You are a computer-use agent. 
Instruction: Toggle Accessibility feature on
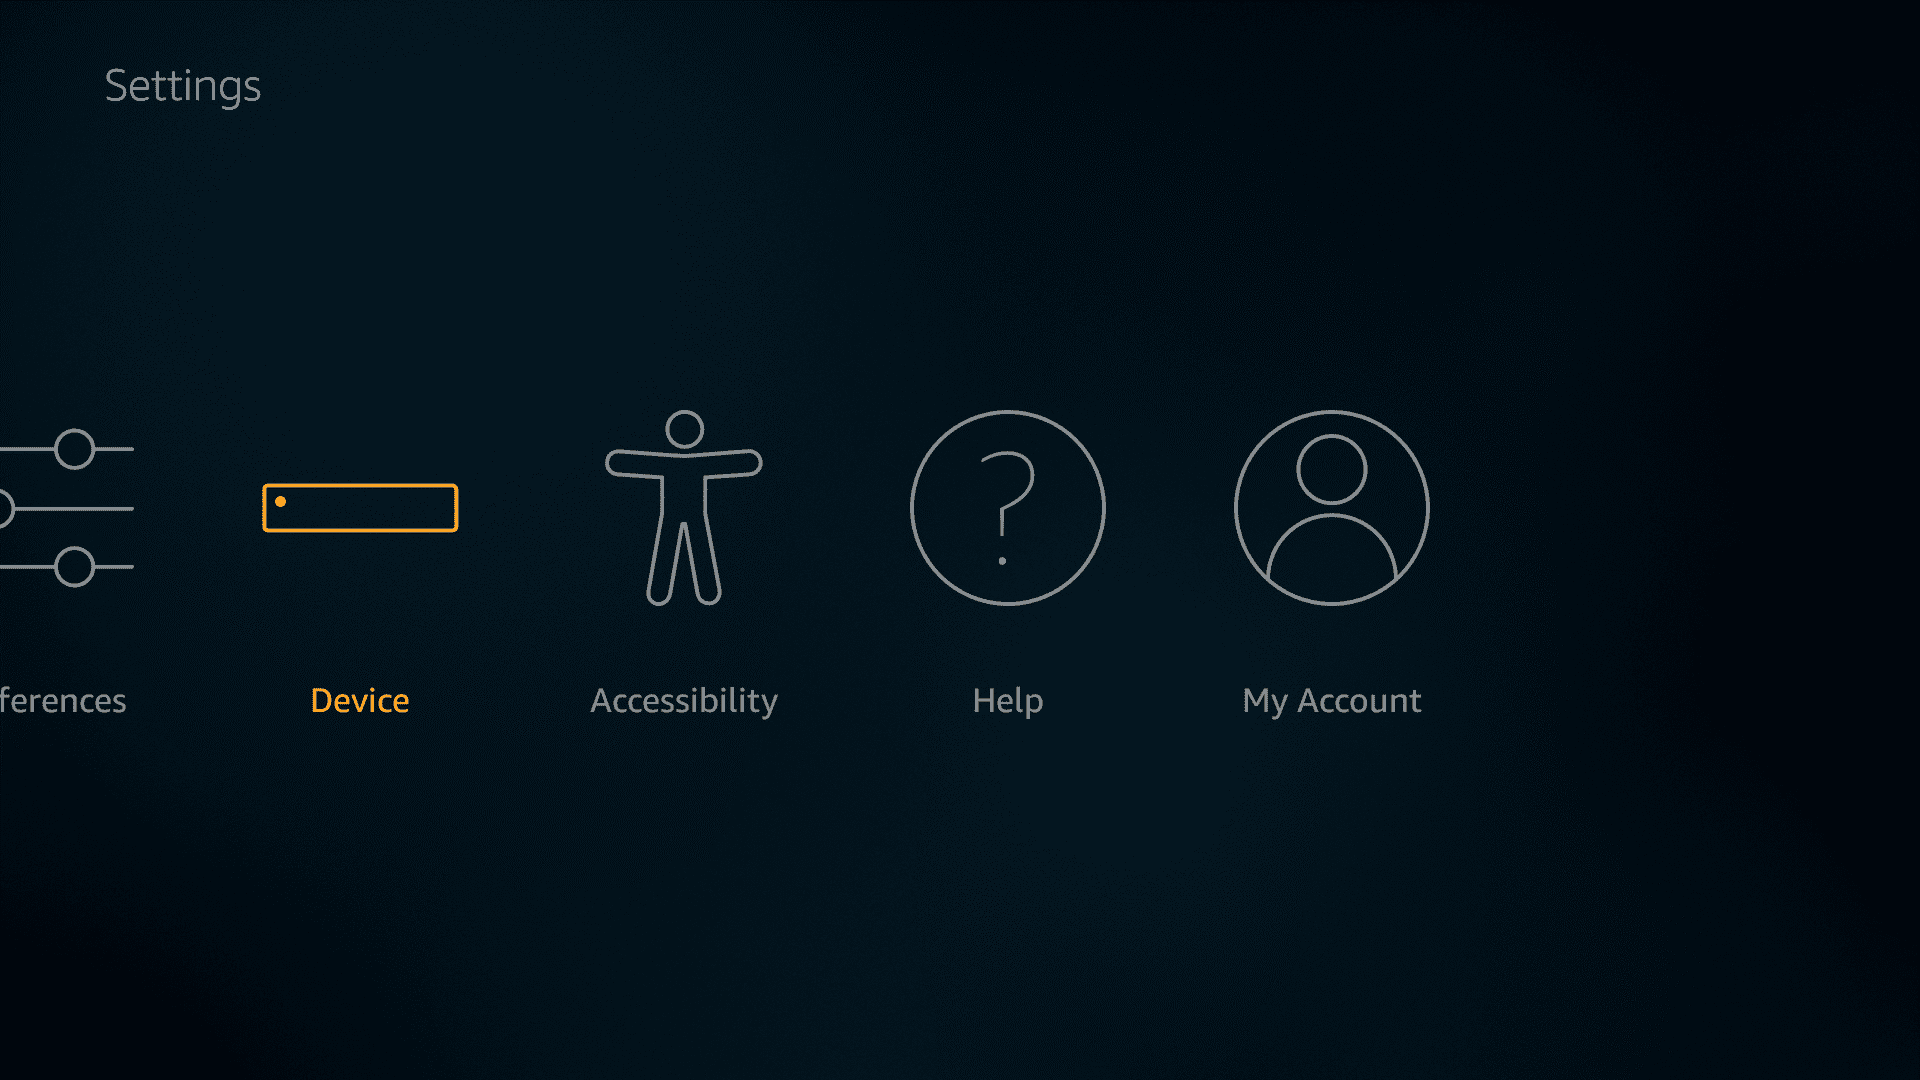tap(683, 510)
